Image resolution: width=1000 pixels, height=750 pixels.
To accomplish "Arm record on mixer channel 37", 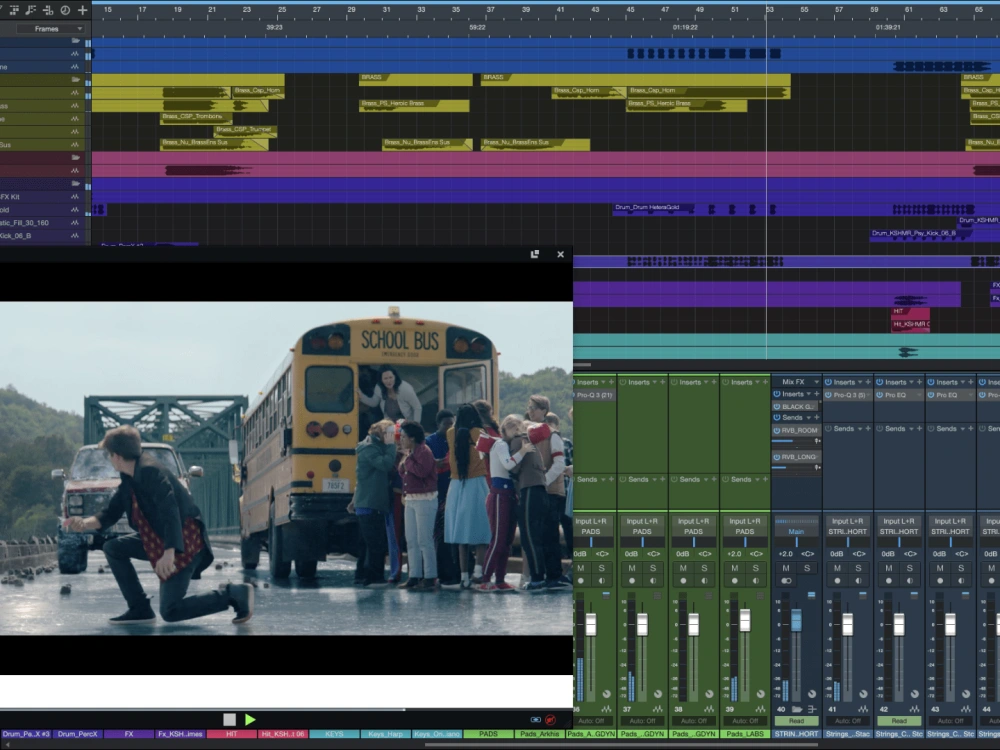I will (x=632, y=580).
